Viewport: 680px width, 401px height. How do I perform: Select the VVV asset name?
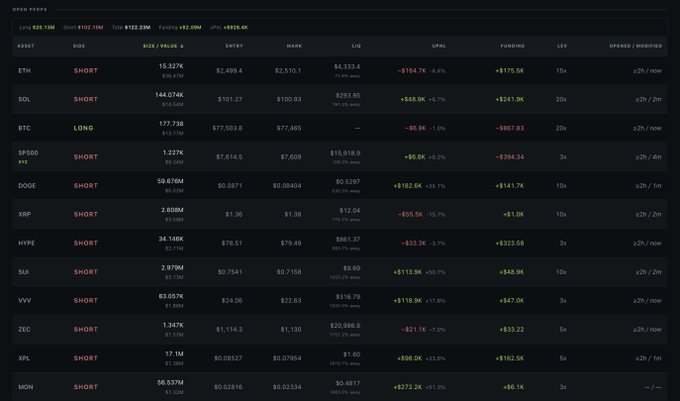point(25,300)
